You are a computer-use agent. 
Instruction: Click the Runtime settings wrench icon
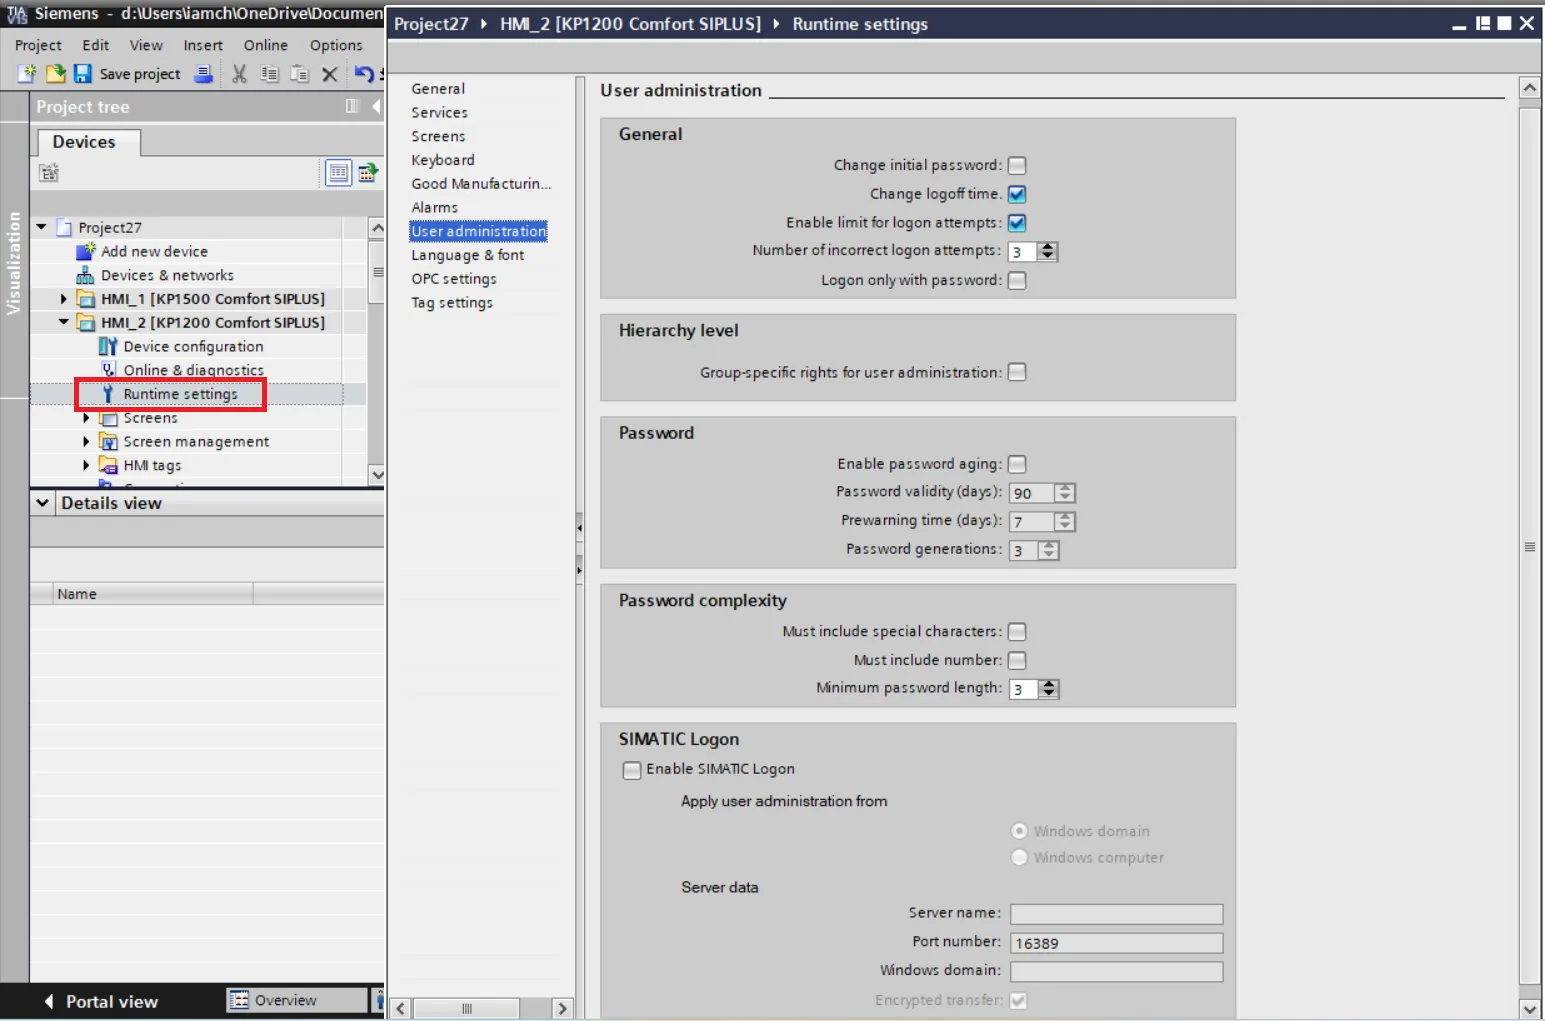[x=108, y=394]
